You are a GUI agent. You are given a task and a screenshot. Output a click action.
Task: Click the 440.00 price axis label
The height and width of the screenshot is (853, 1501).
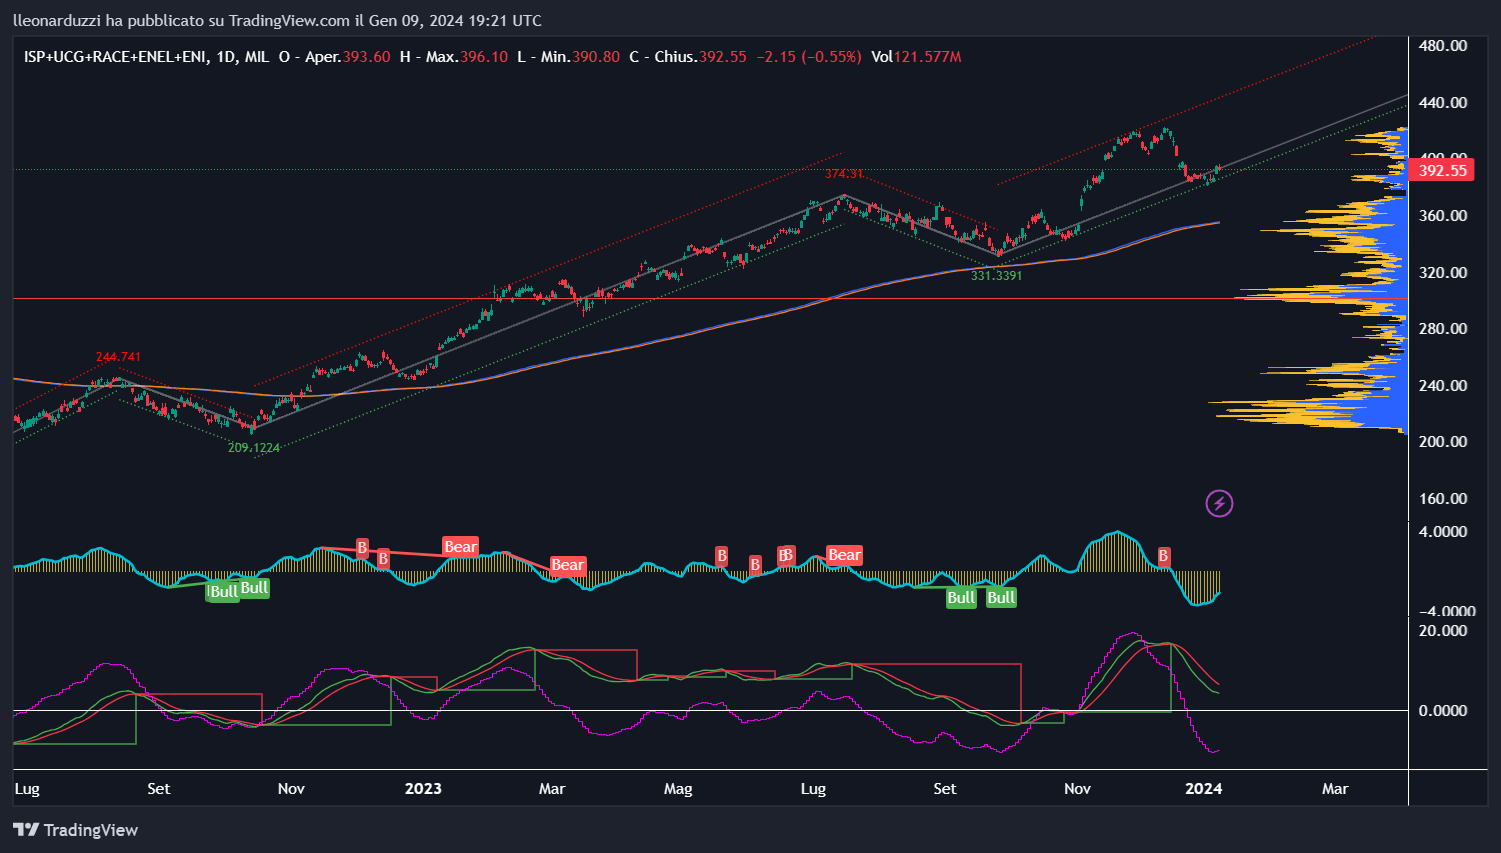click(1443, 102)
